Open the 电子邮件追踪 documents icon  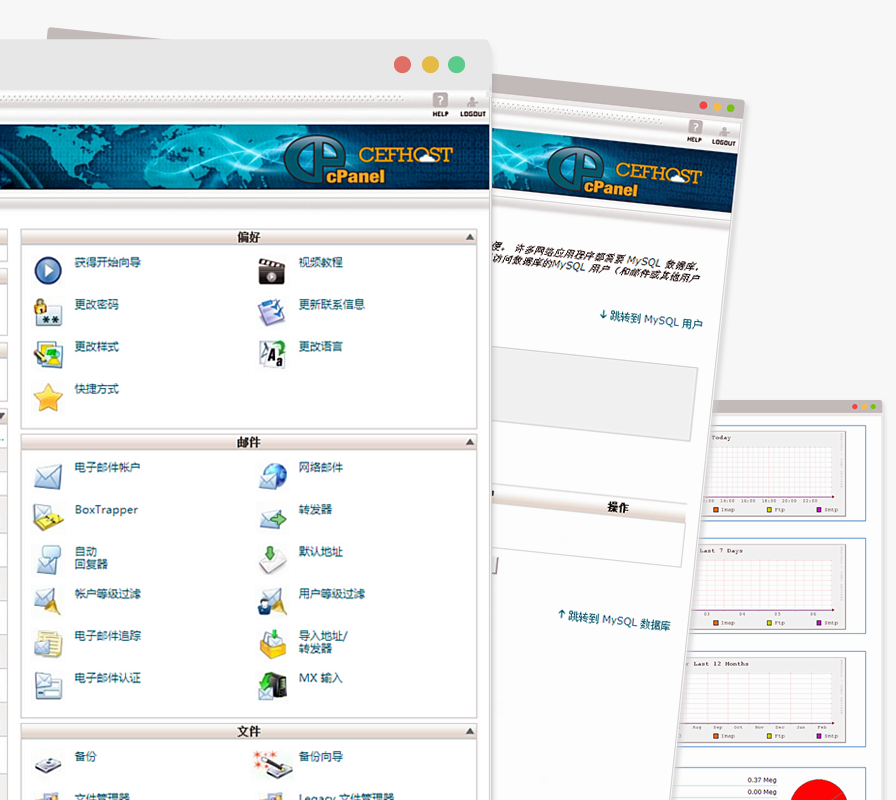tap(48, 644)
